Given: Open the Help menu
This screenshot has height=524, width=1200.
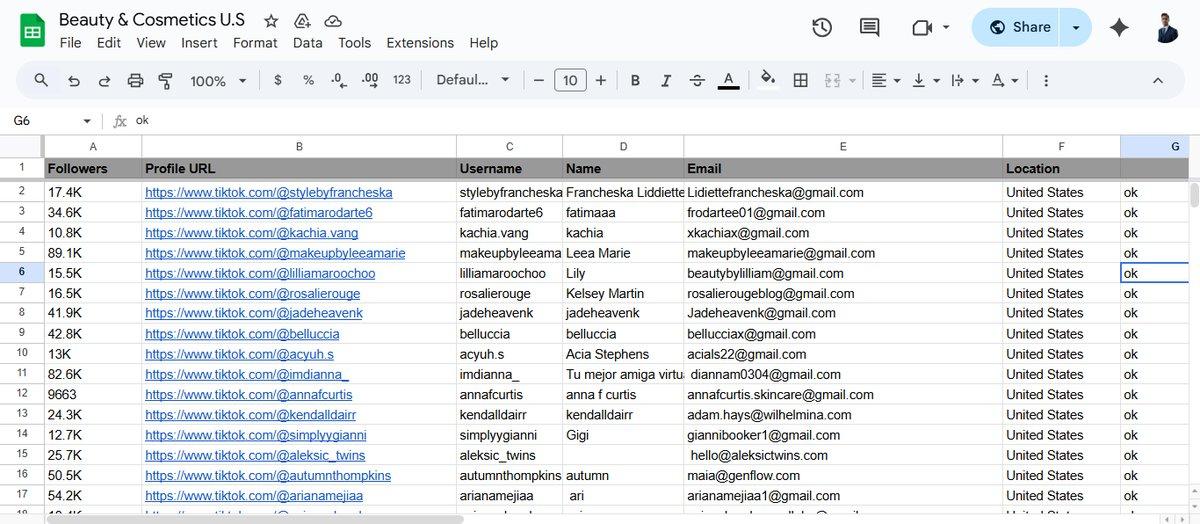Looking at the screenshot, I should pos(483,43).
